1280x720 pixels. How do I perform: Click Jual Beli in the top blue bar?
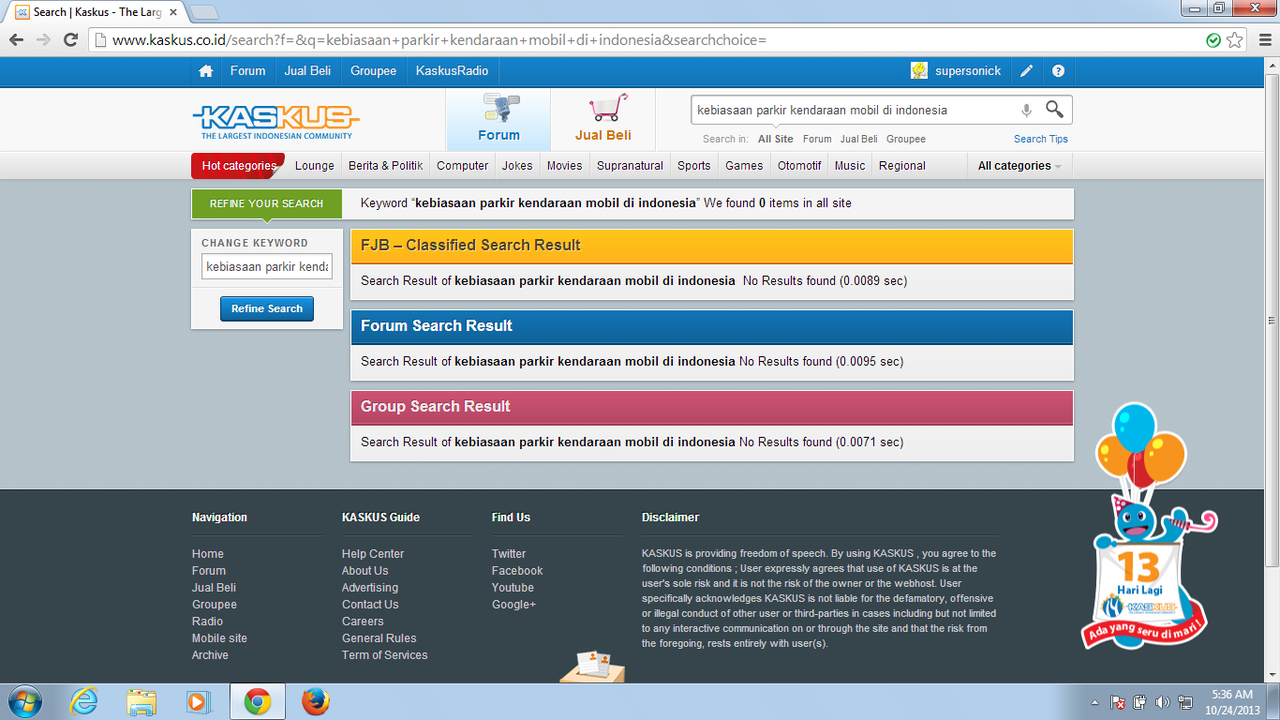[x=308, y=71]
